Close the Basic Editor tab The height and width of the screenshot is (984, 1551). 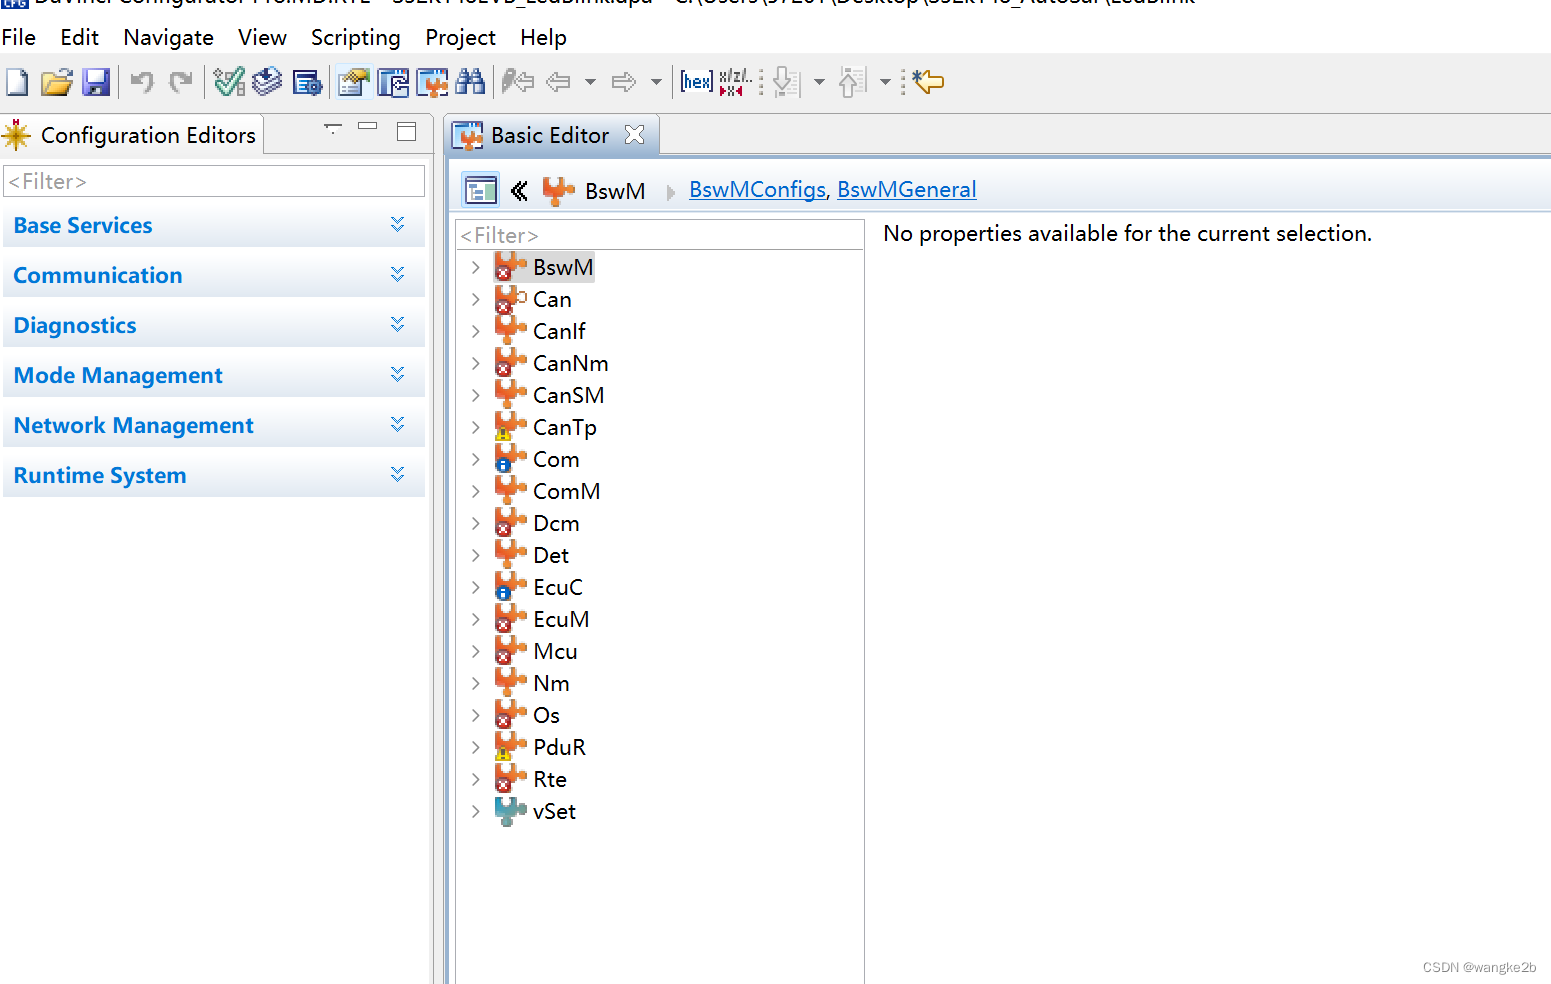[x=634, y=135]
